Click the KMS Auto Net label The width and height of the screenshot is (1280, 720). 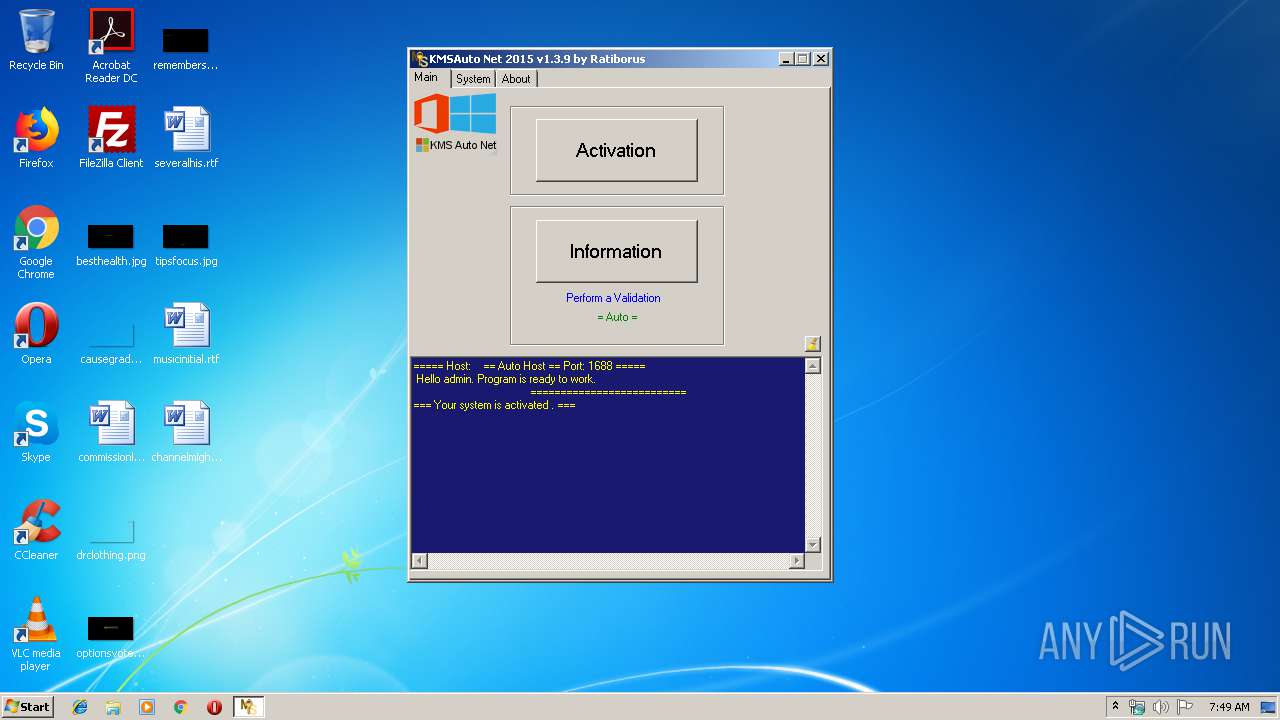click(x=456, y=145)
